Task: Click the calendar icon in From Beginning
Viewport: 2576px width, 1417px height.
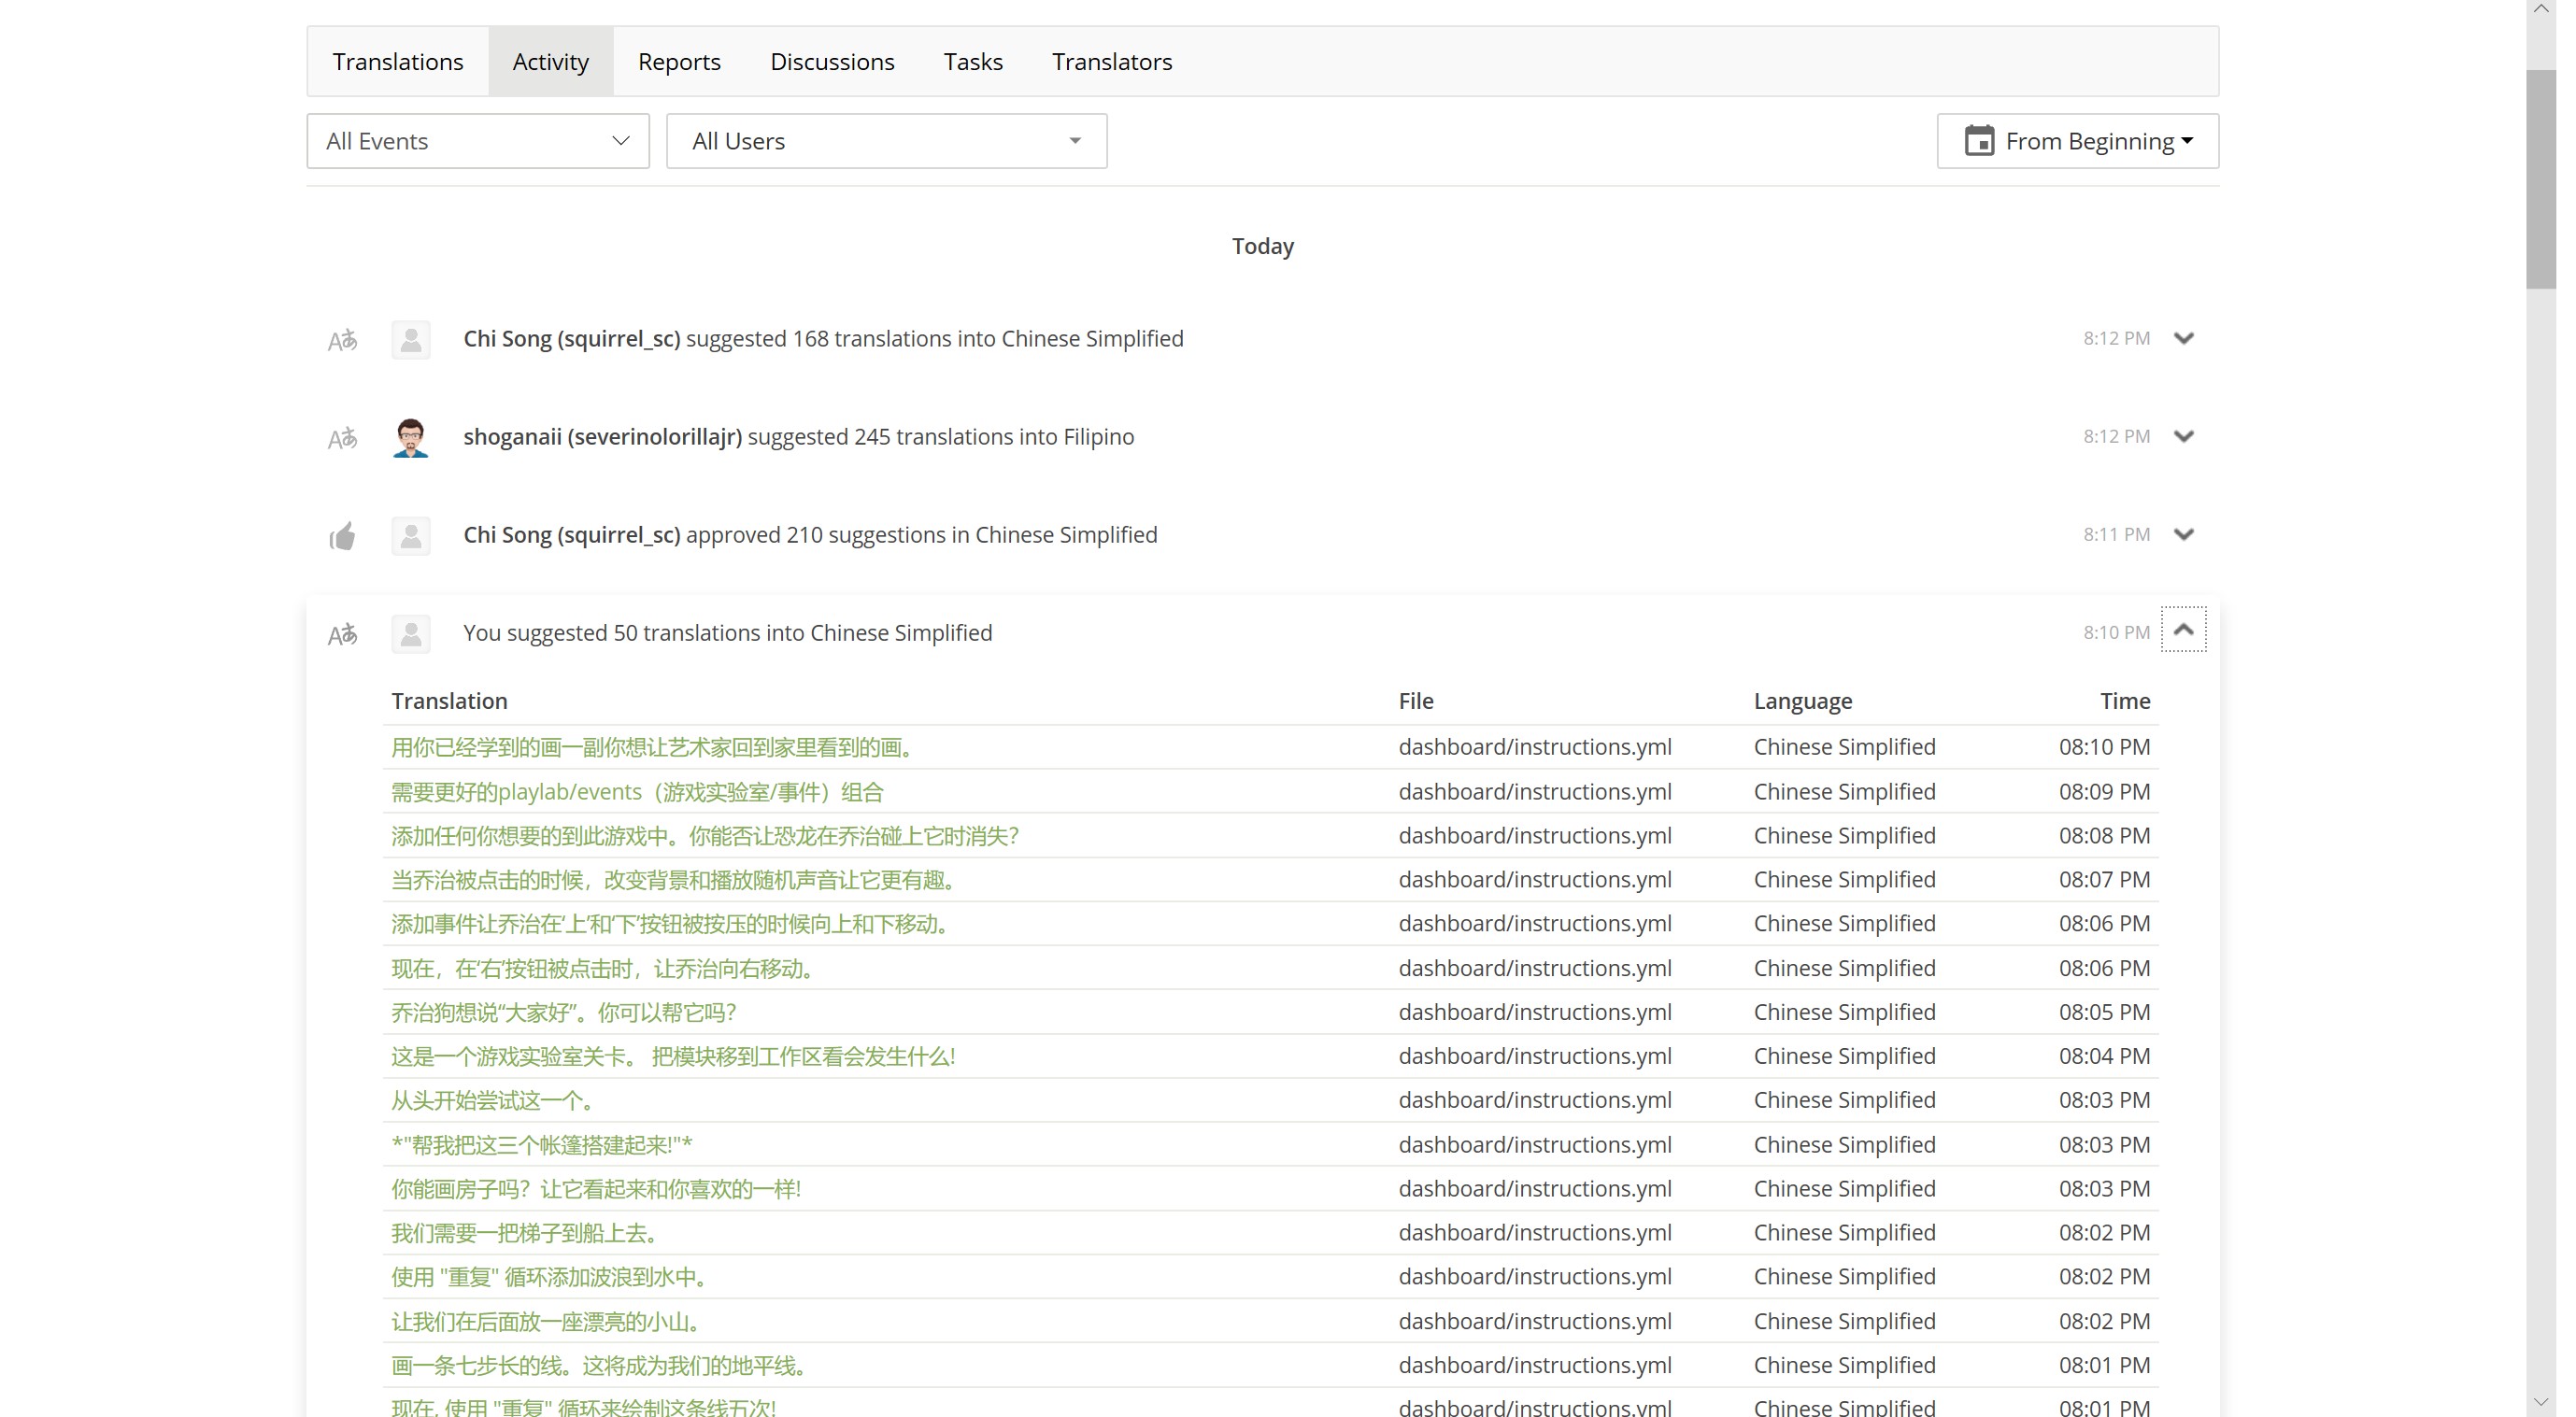Action: pos(1978,141)
